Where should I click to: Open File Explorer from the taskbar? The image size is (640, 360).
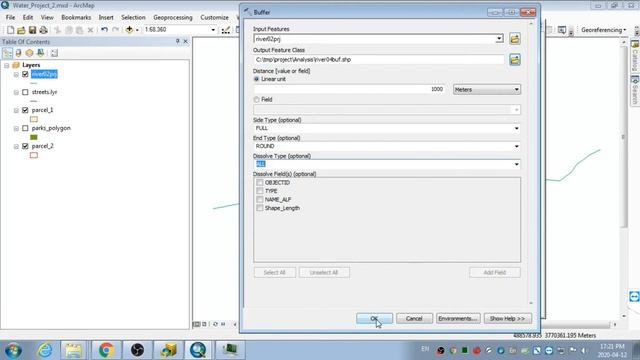pyautogui.click(x=74, y=350)
